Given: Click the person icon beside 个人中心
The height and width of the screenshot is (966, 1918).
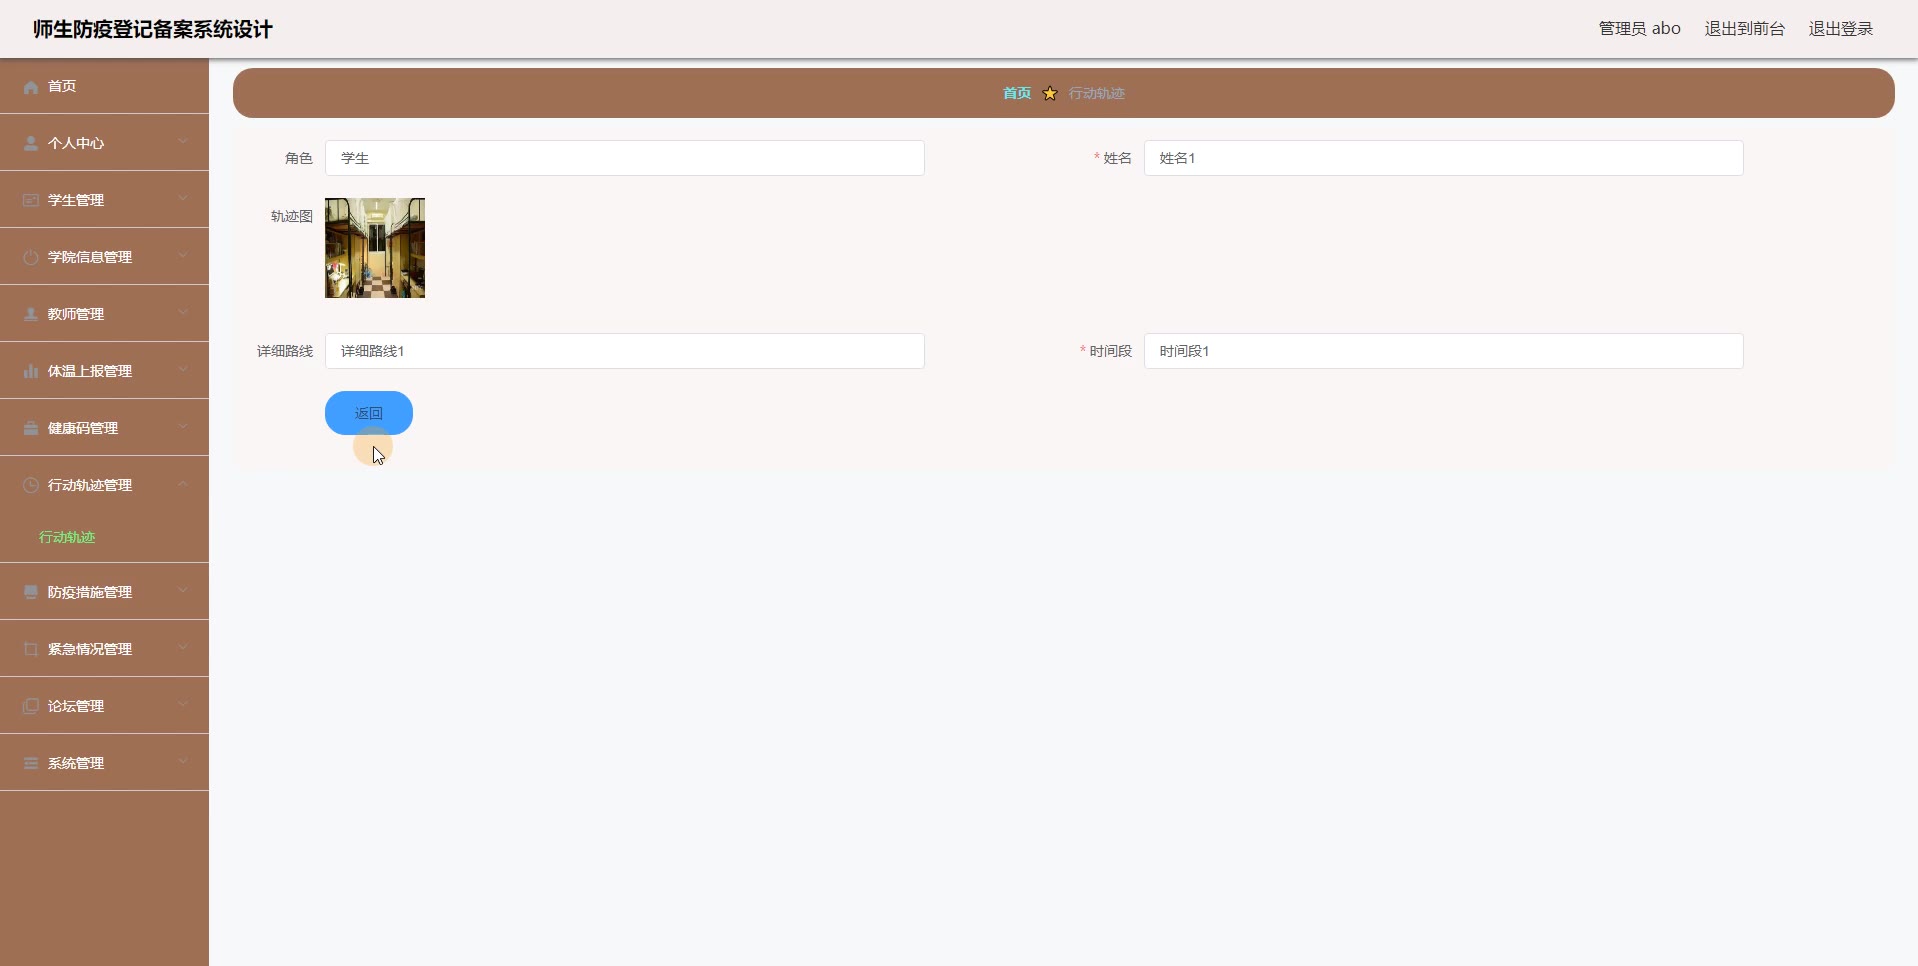Looking at the screenshot, I should 31,144.
